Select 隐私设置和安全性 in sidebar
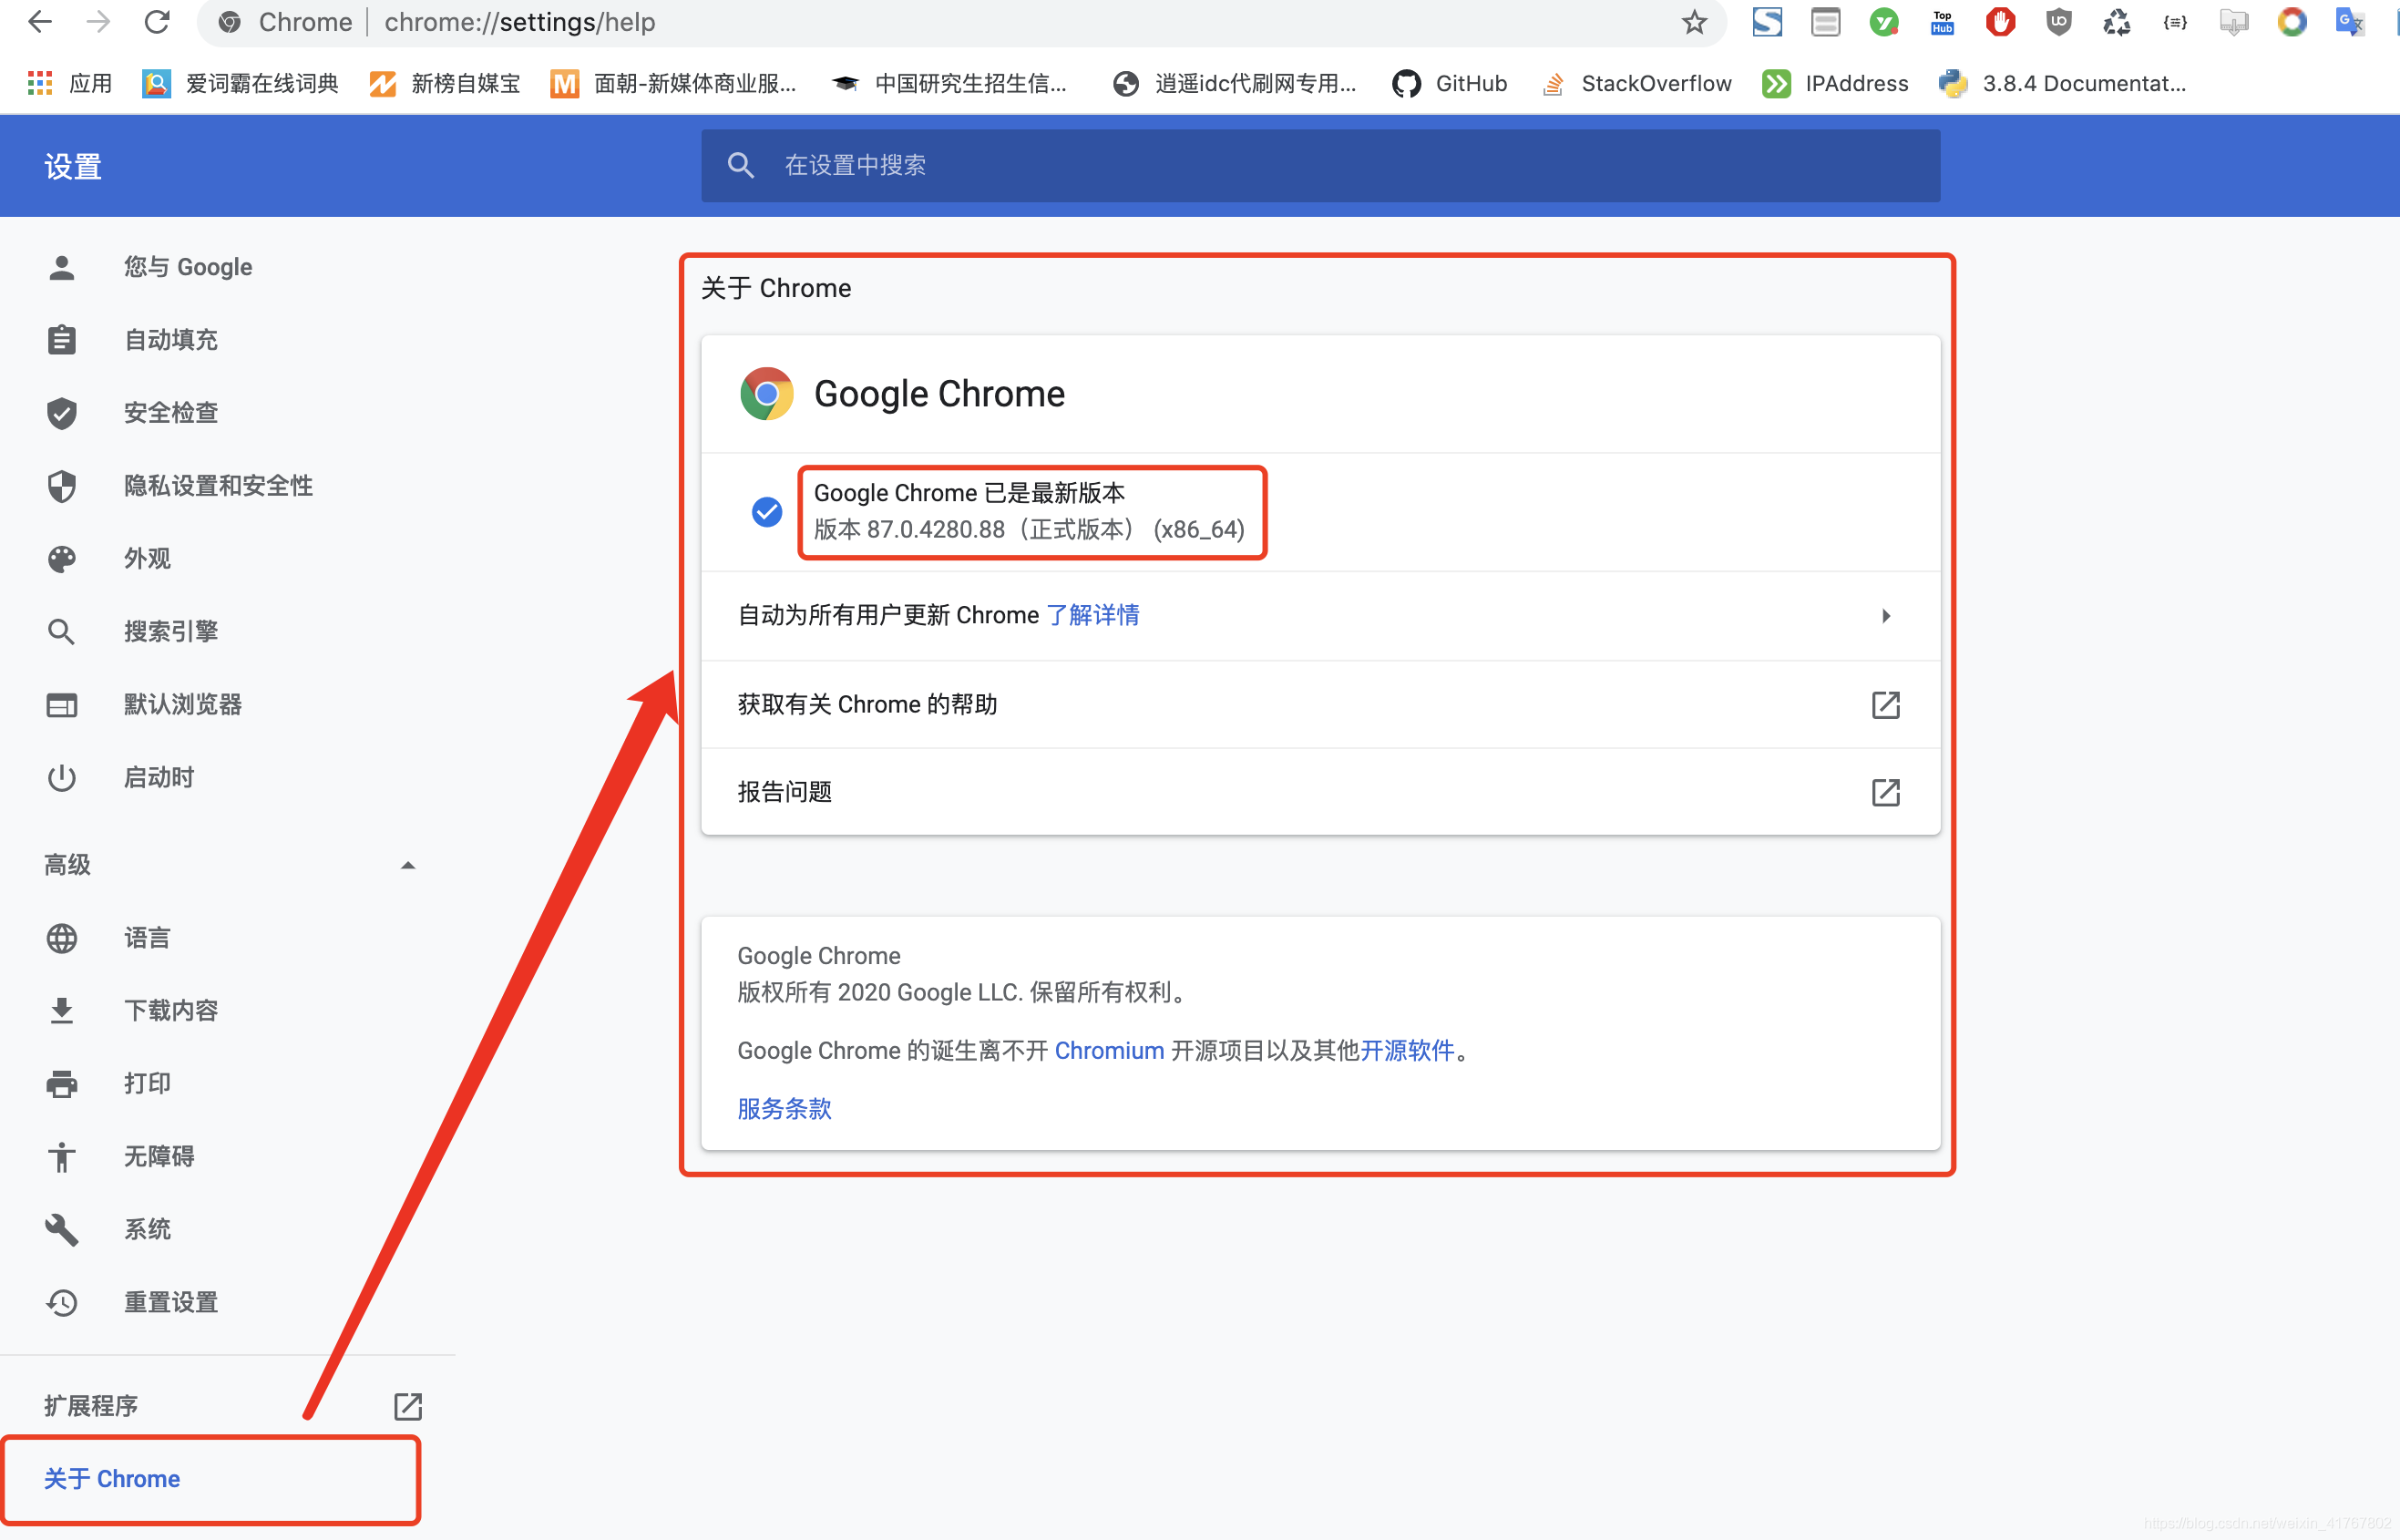This screenshot has height=1540, width=2400. coord(218,486)
